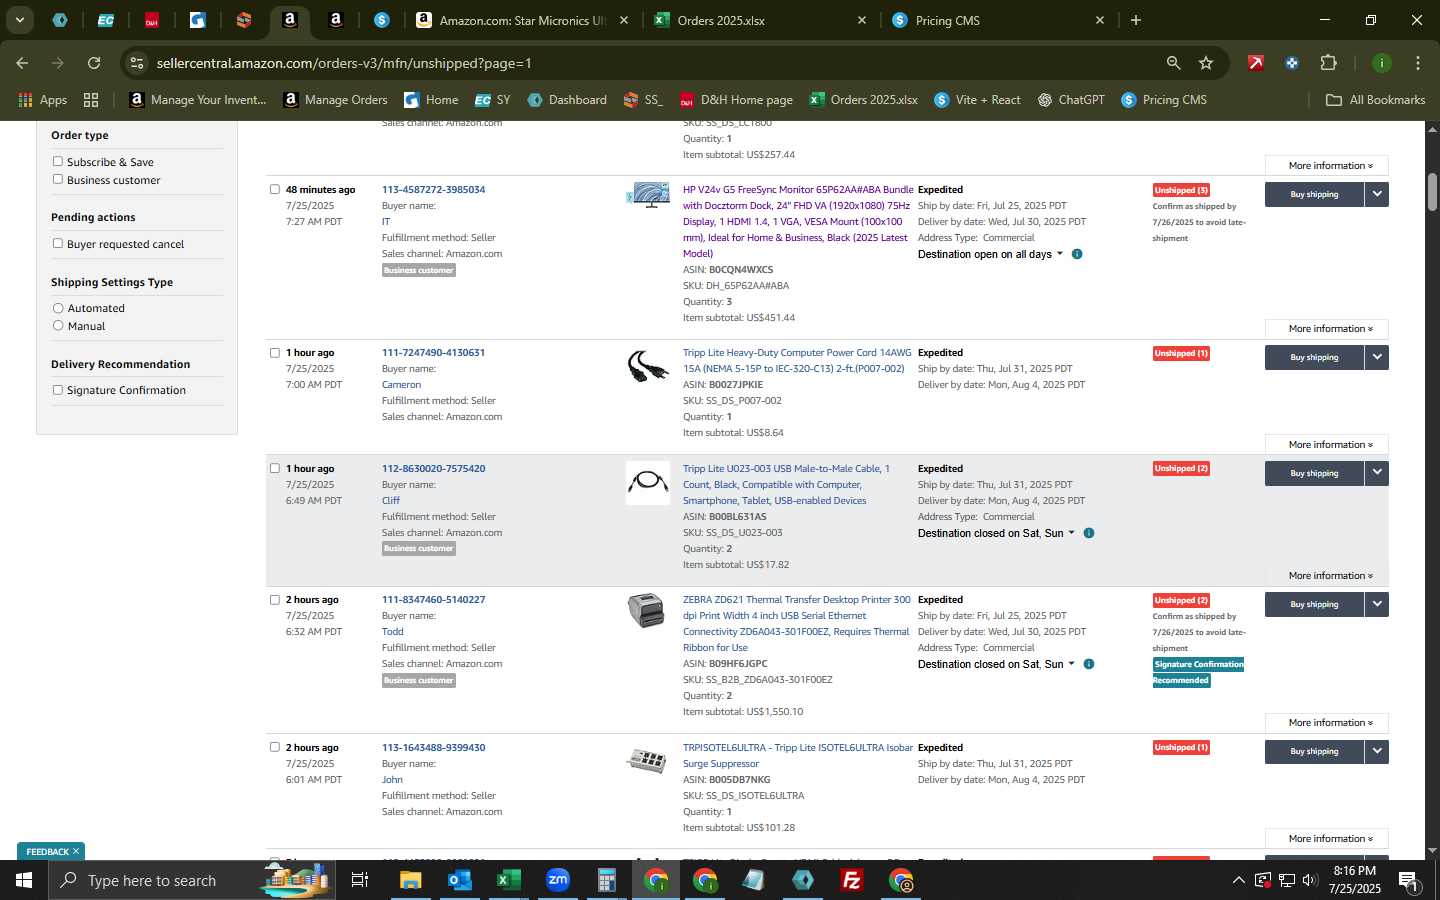Open the Chrome three-dot menu
Image resolution: width=1440 pixels, height=900 pixels.
click(x=1417, y=63)
